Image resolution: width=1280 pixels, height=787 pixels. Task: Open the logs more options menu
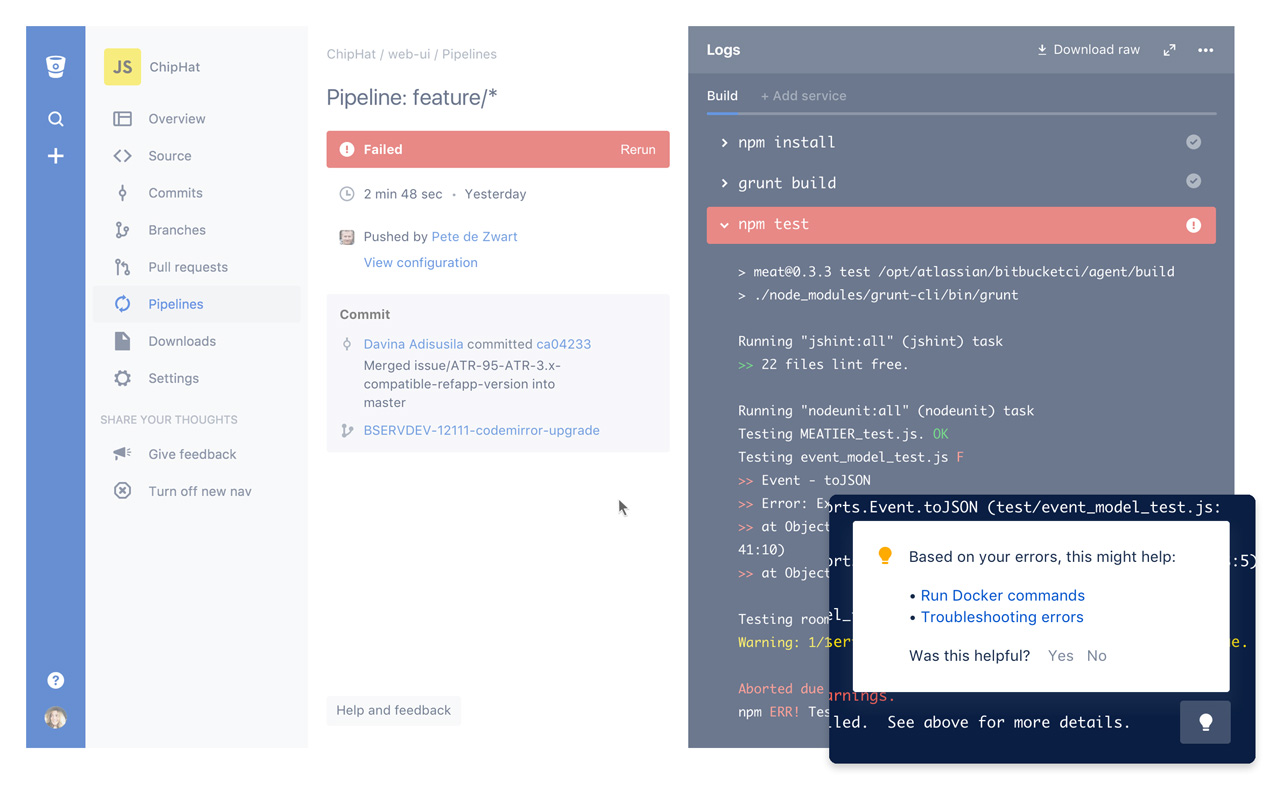[x=1206, y=50]
